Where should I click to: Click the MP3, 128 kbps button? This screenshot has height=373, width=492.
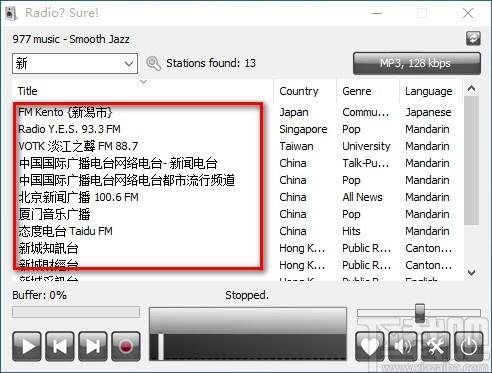417,63
